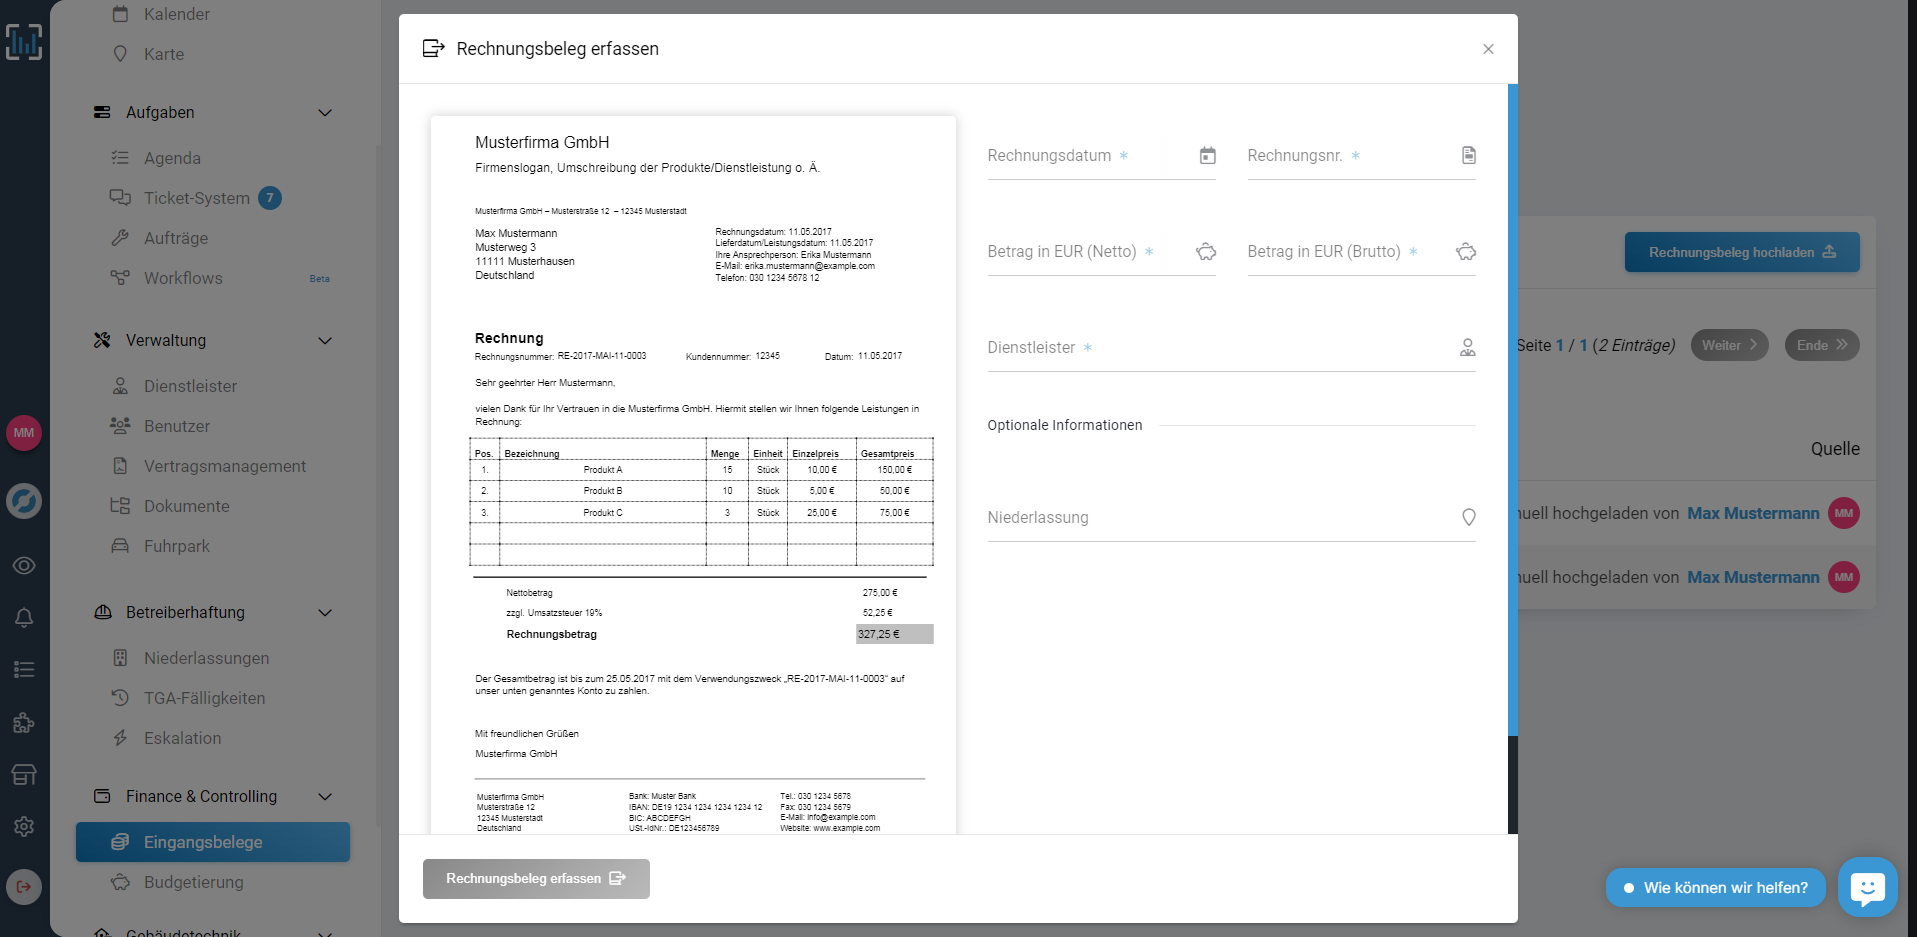Click the Rechnungsbeleg erfassen submit button

(536, 879)
